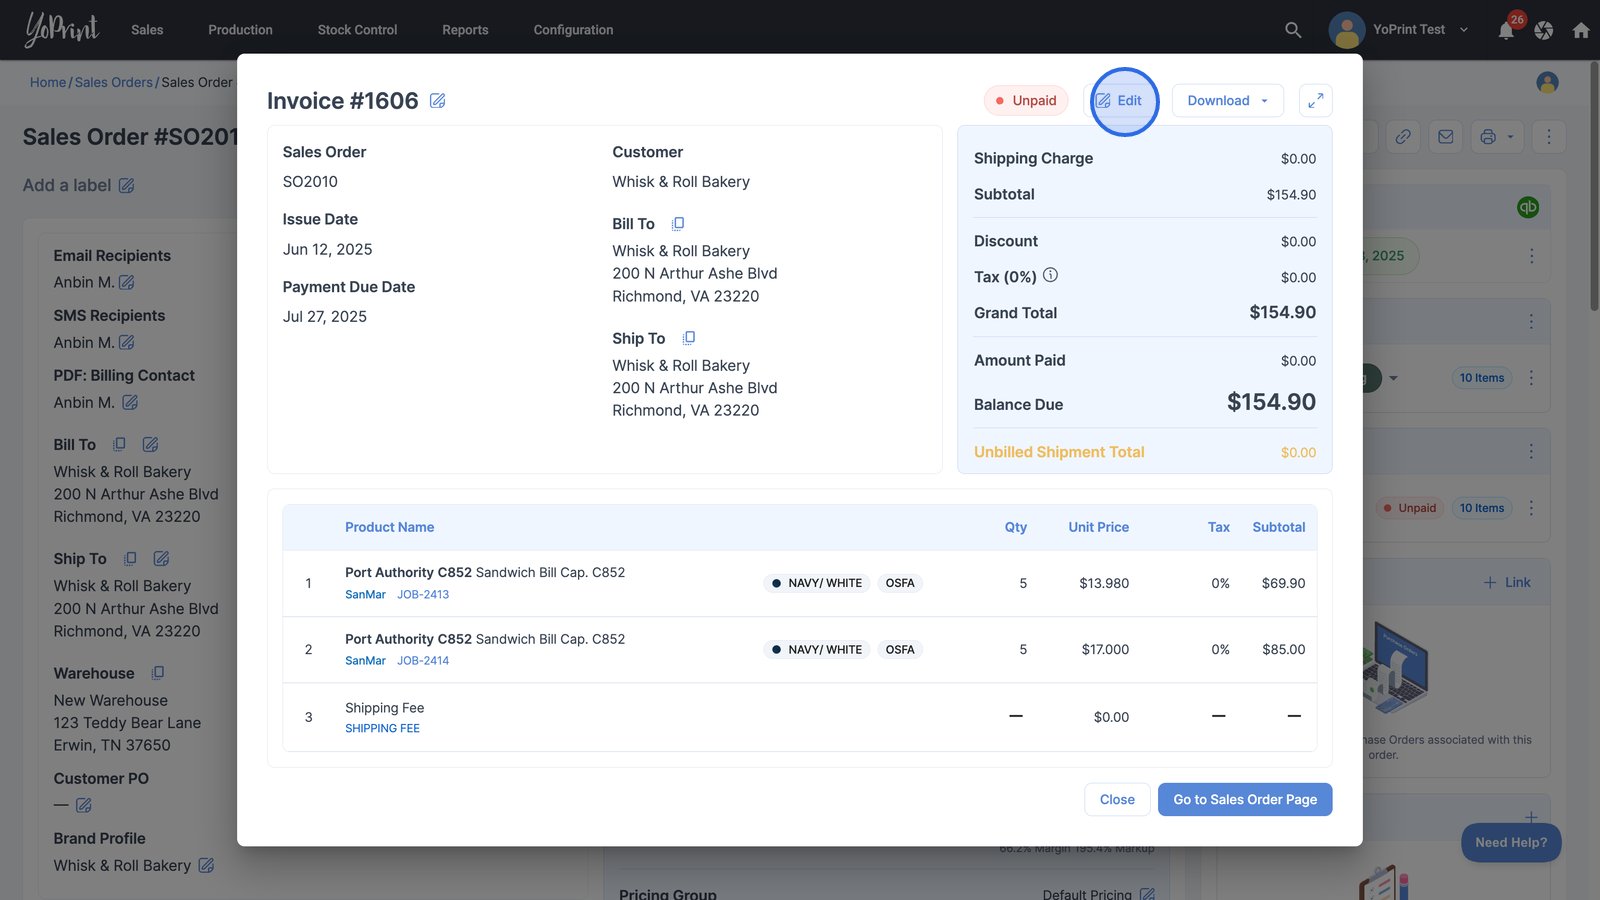Open the search magnifier in top bar
Screen dimensions: 1600x900
(1293, 30)
